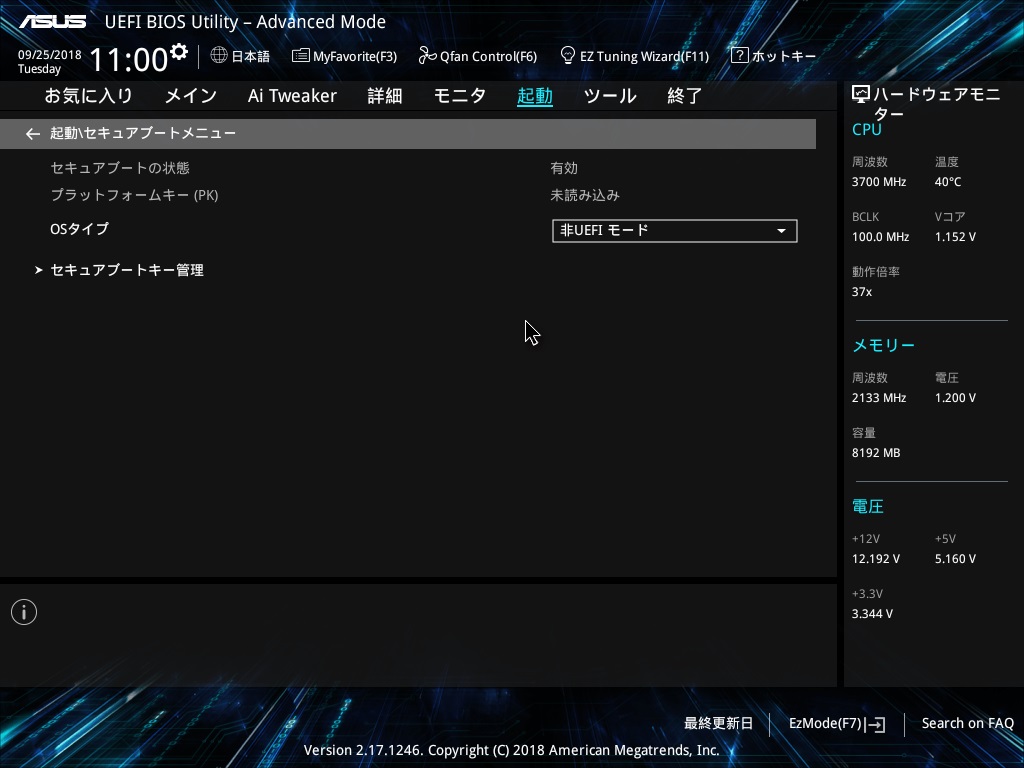Image resolution: width=1024 pixels, height=768 pixels.
Task: Click CPU frequency 3700 MHz value
Action: coord(879,182)
